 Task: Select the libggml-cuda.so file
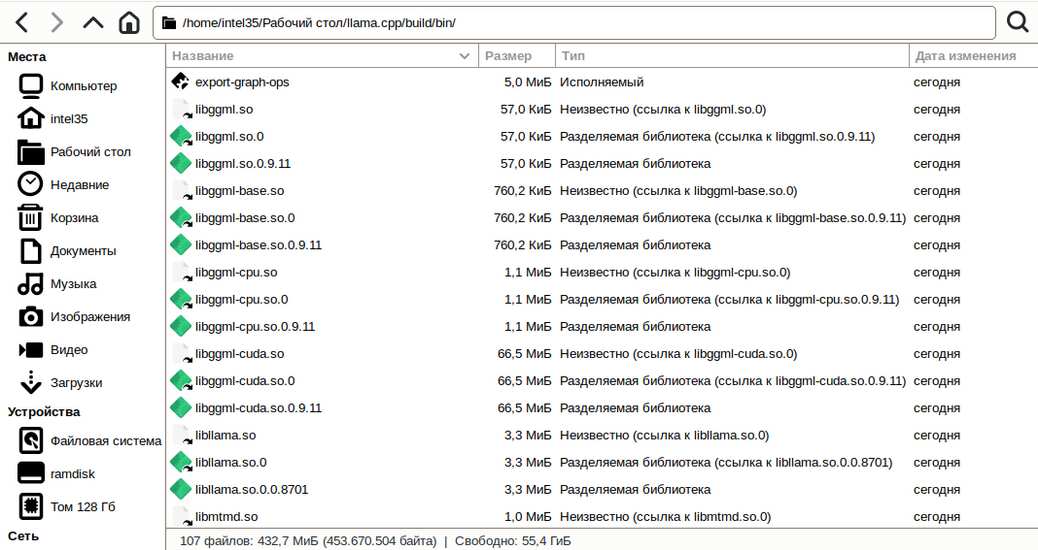pos(240,353)
